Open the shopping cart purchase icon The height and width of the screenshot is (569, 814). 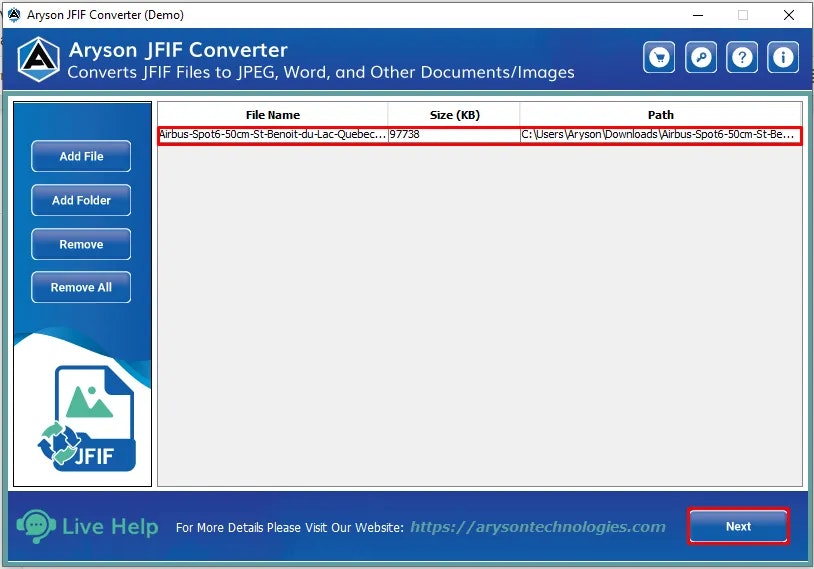[659, 57]
